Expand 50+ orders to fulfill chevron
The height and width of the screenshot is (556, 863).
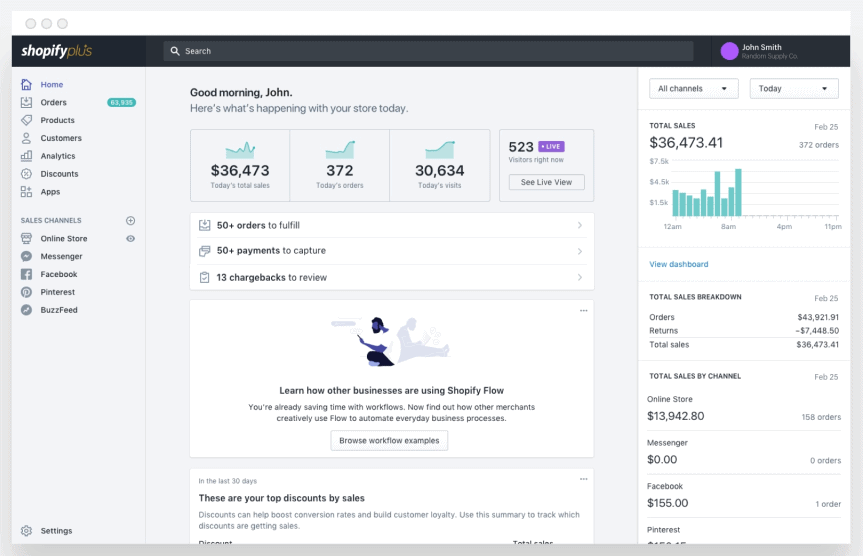coord(580,225)
